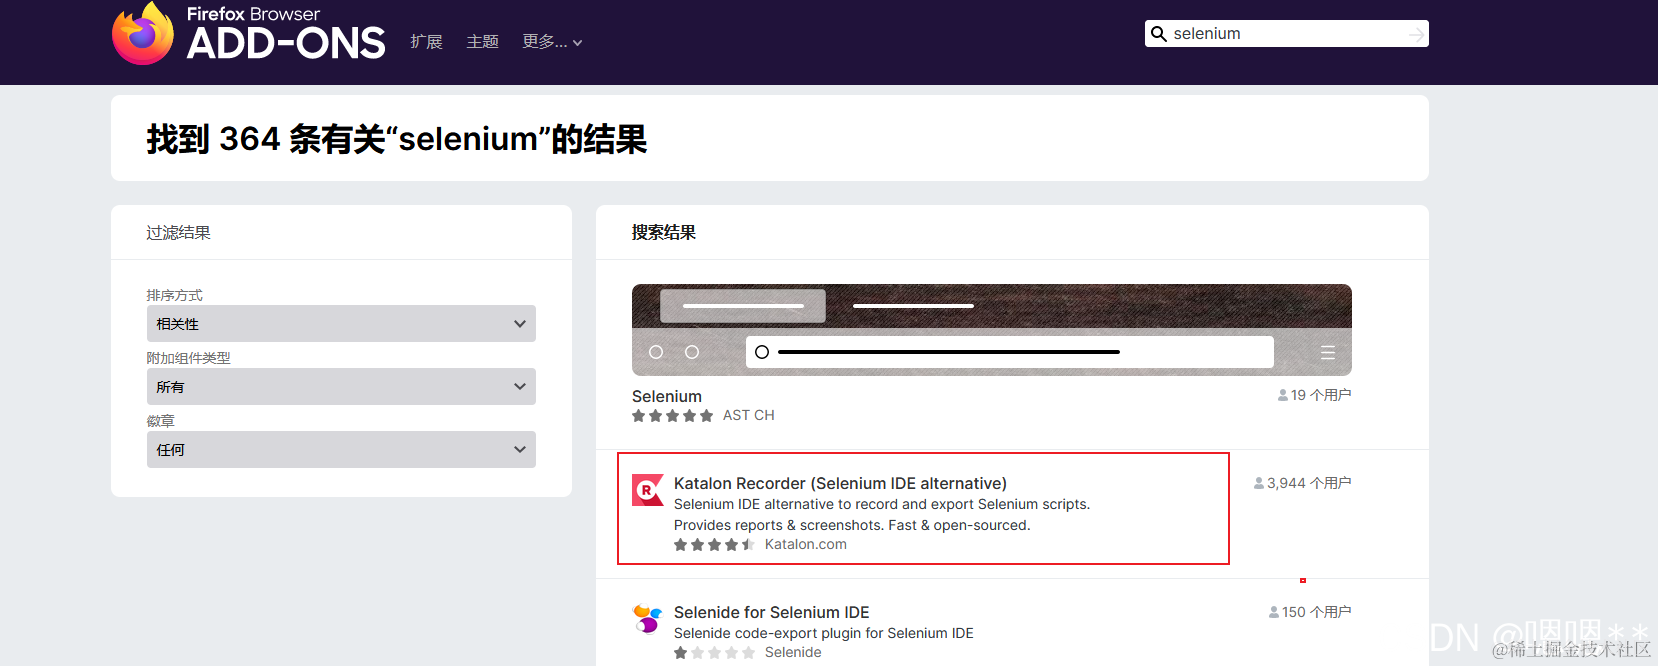Click the Katalon Recorder star rating

click(714, 545)
